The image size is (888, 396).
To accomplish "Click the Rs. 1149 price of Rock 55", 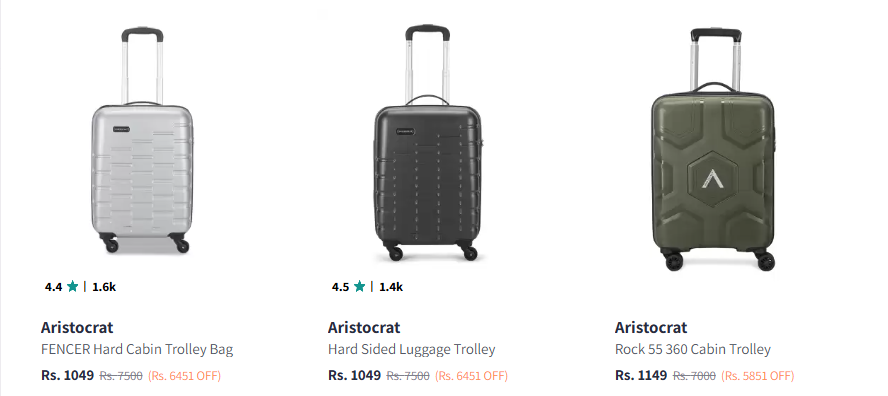I will 641,375.
